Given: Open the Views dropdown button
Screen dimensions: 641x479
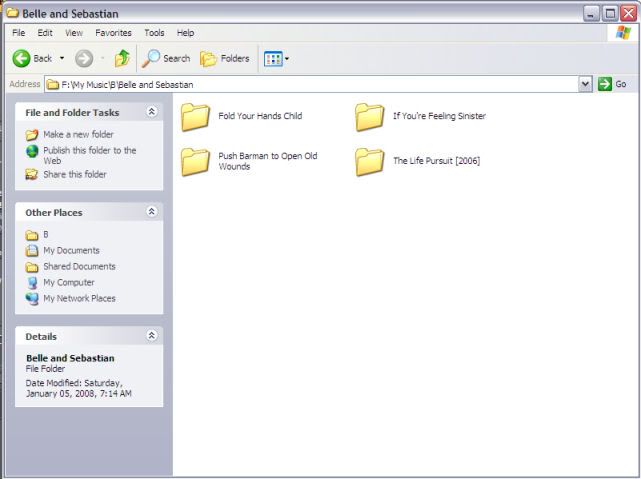Looking at the screenshot, I should point(276,59).
